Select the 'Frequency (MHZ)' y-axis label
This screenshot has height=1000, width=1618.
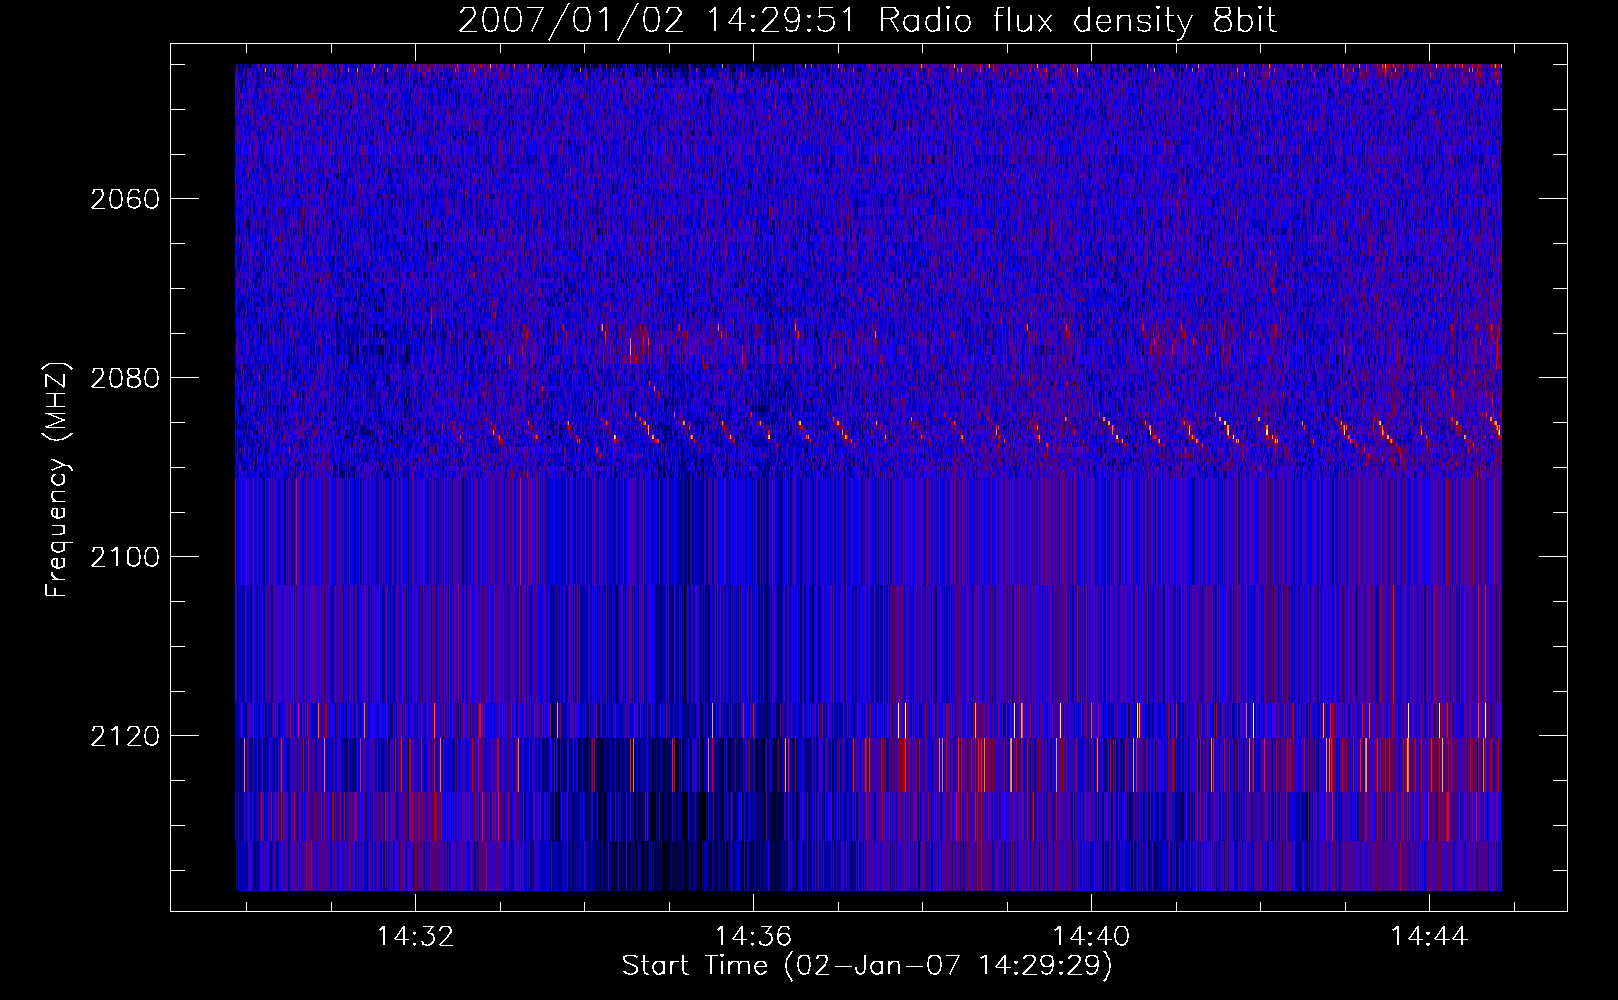point(57,480)
